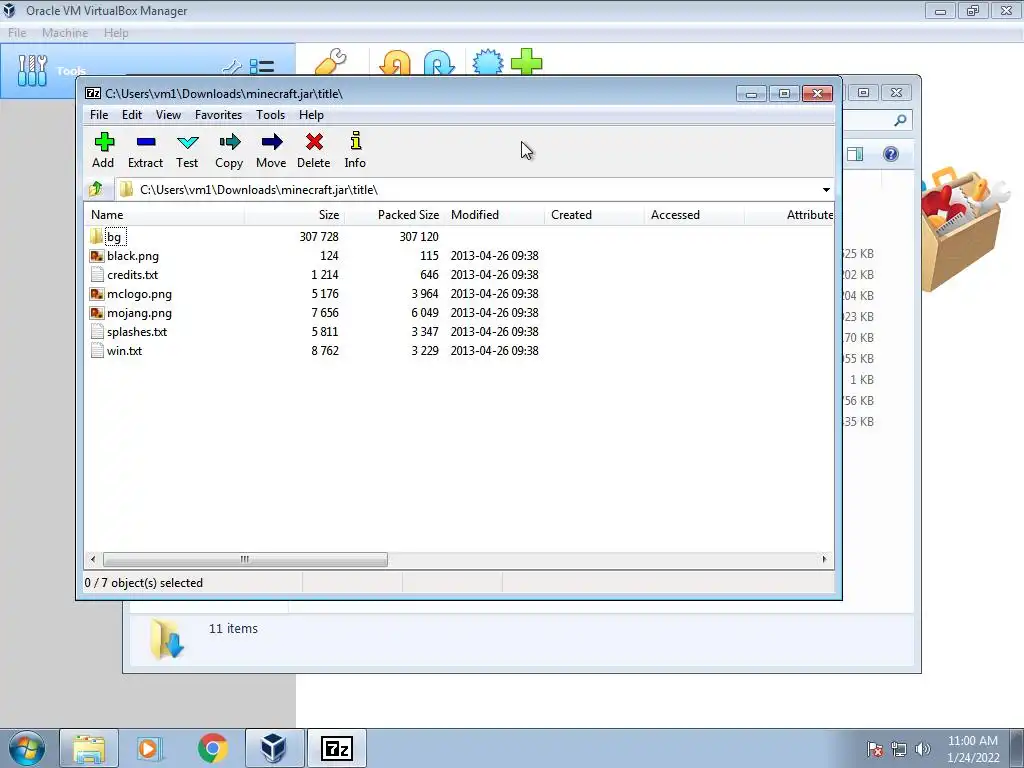Click the Attributes column header
The height and width of the screenshot is (768, 1024).
point(789,215)
